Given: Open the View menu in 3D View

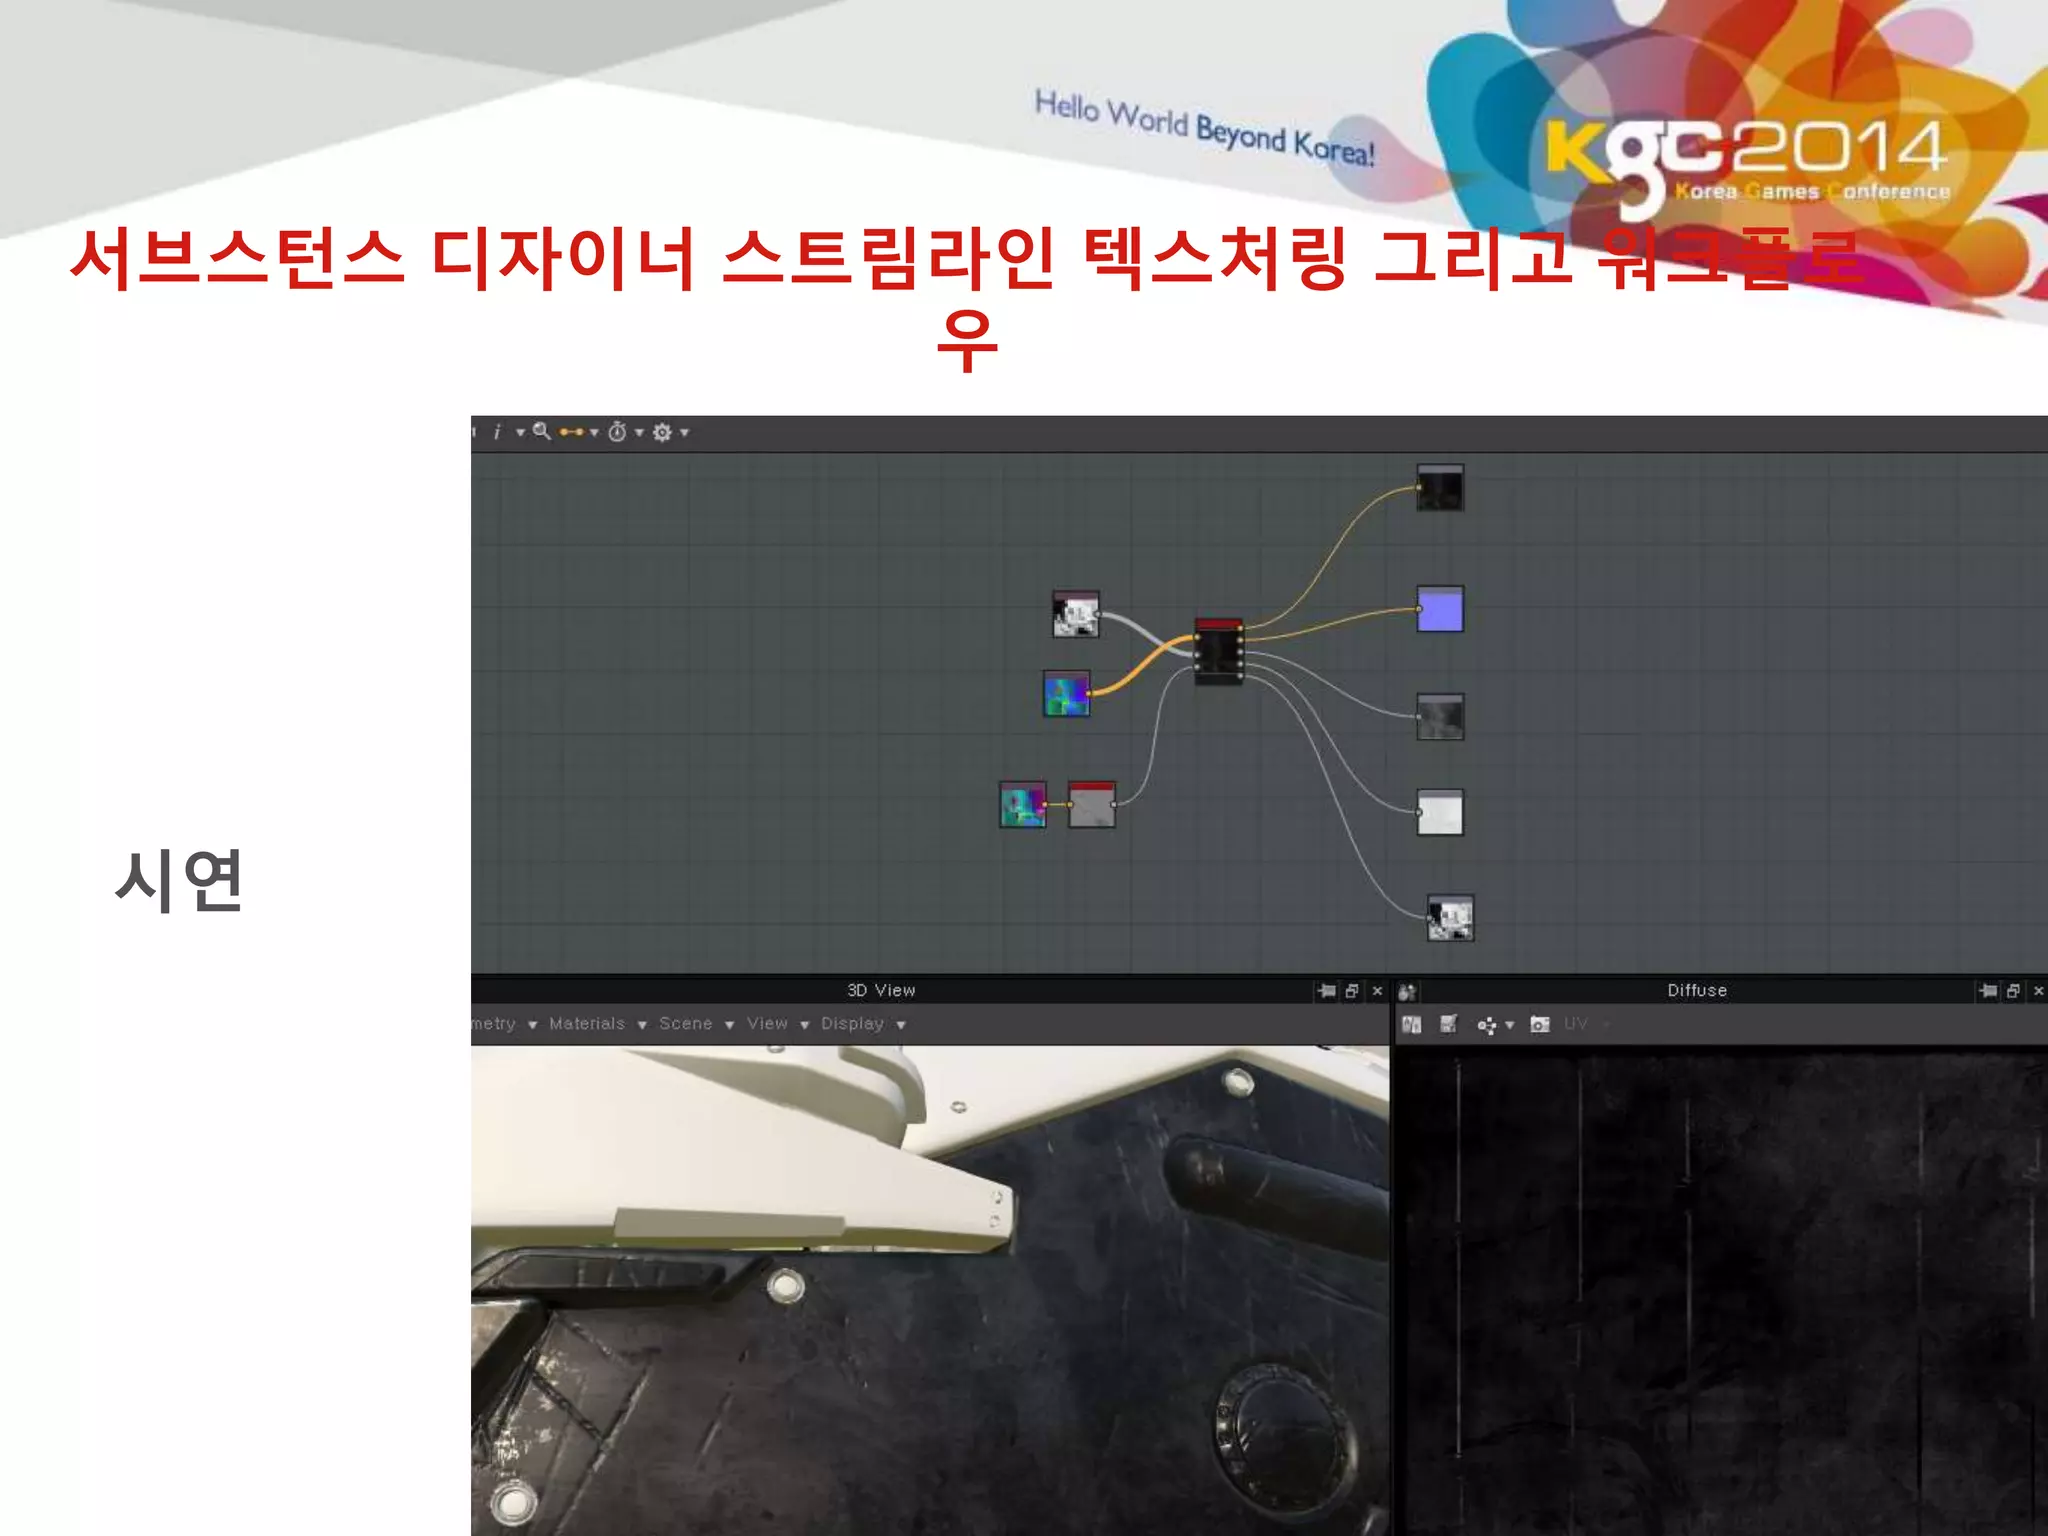Looking at the screenshot, I should 778,1024.
